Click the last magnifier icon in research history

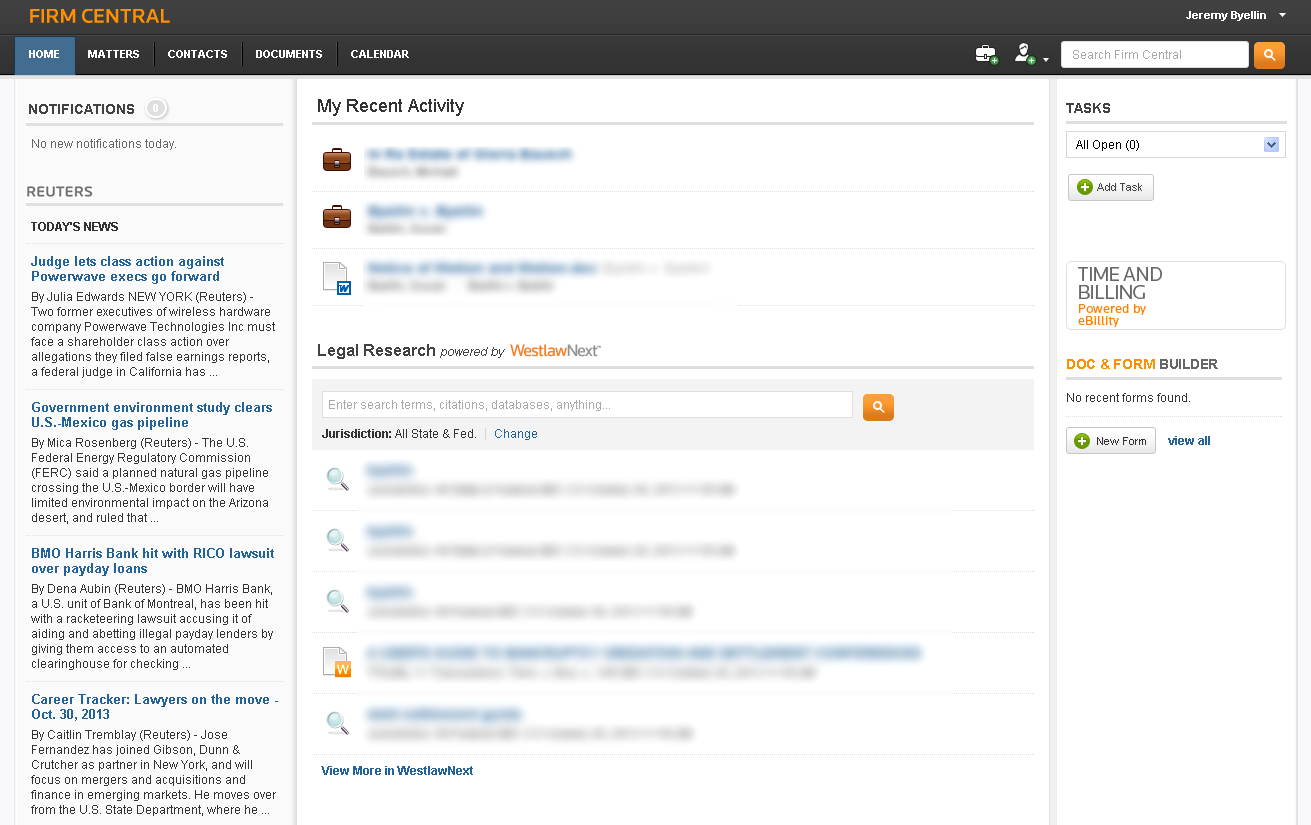point(338,723)
